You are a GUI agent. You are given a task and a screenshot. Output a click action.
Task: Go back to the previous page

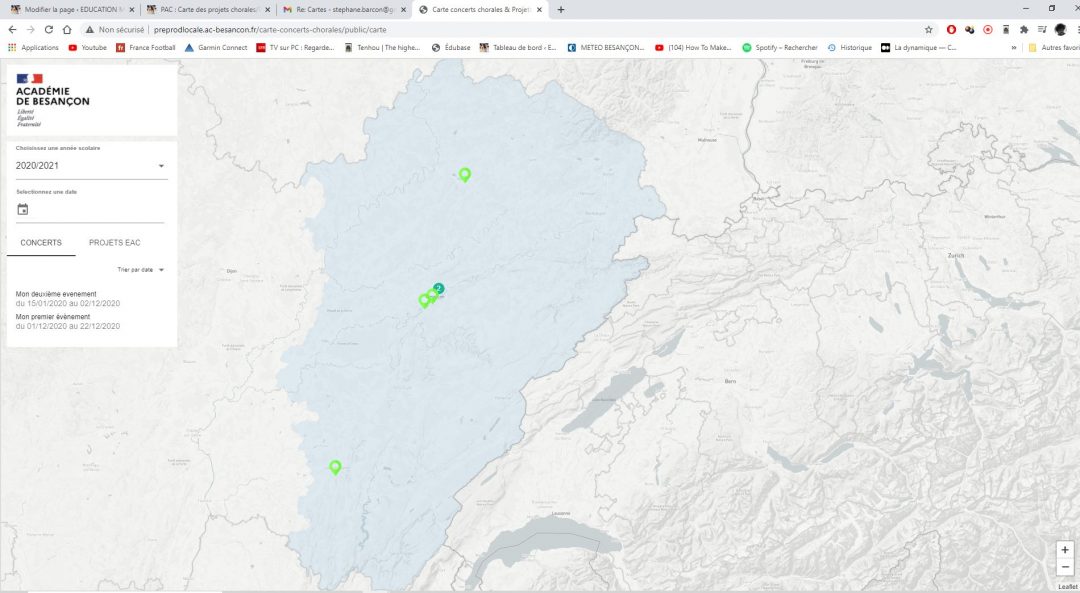point(12,30)
